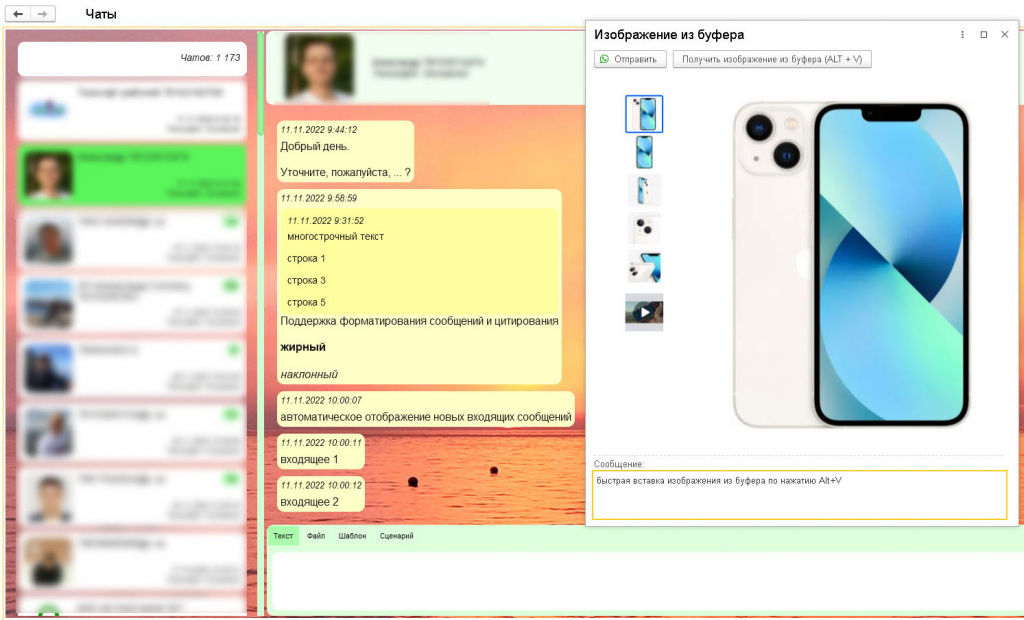Click the Отправить button
The height and width of the screenshot is (620, 1024).
630,59
